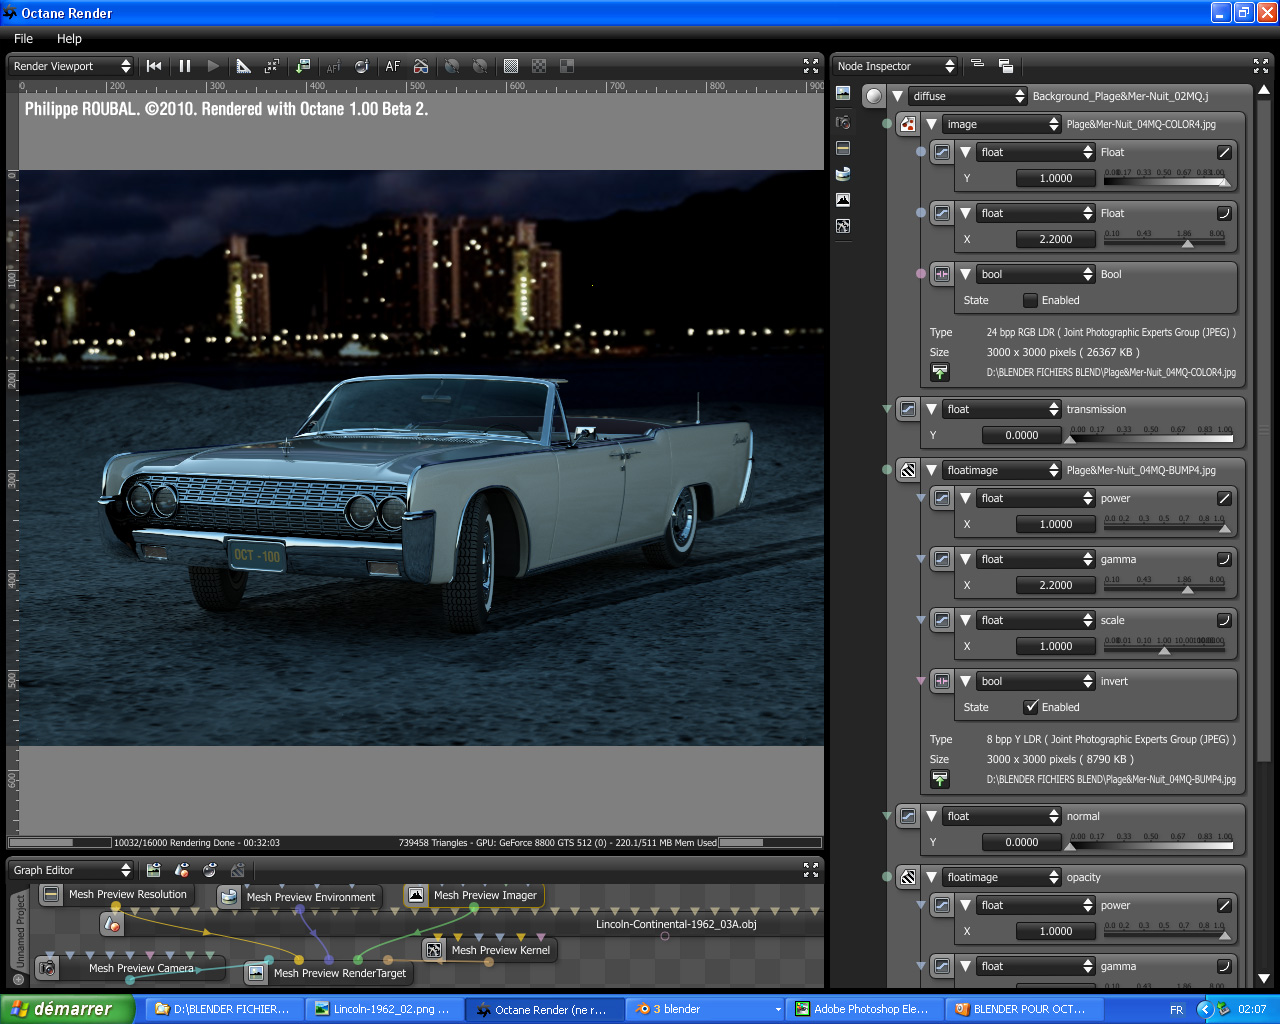Click the AF auto focus icon
Viewport: 1280px width, 1024px height.
click(393, 66)
